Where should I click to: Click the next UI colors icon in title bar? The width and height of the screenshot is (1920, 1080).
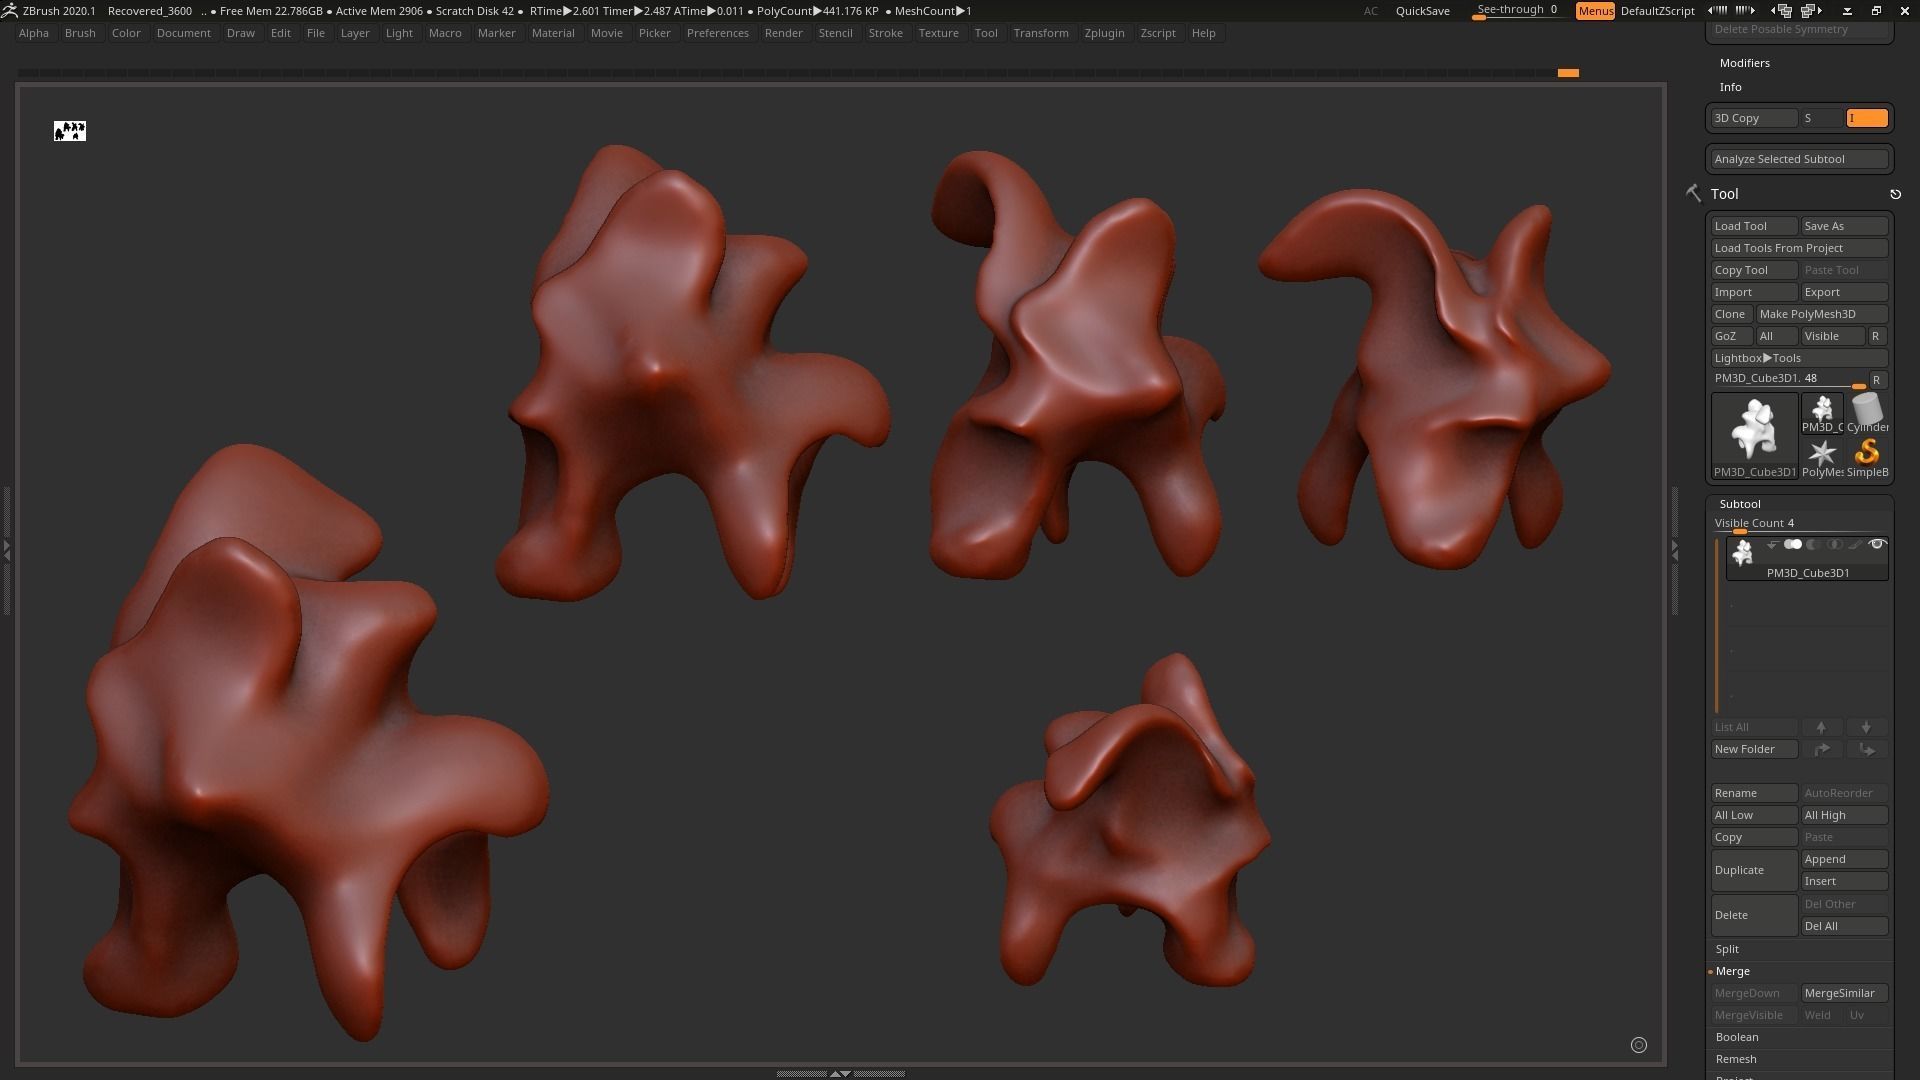tap(1745, 10)
